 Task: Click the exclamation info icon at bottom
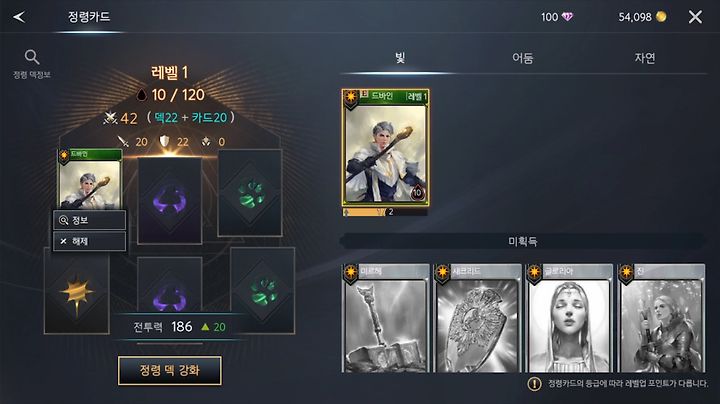click(x=534, y=384)
